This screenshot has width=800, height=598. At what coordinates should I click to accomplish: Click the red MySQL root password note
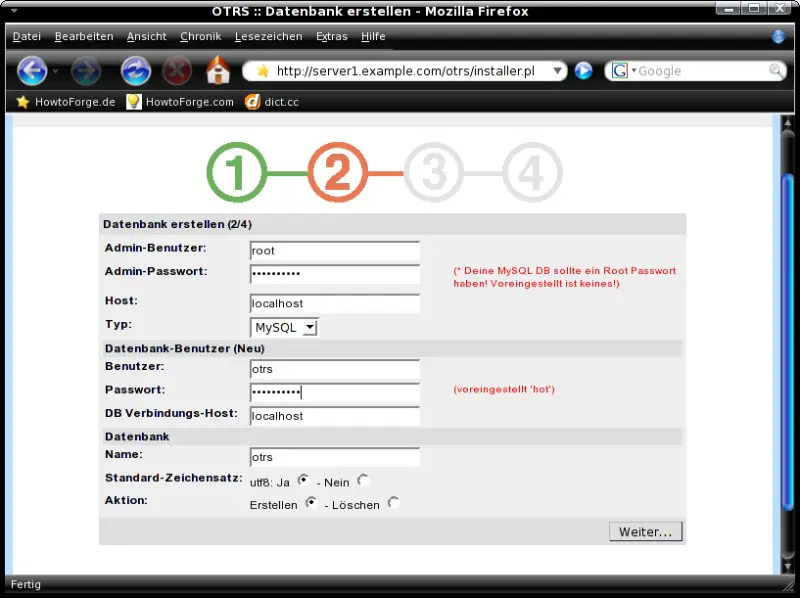point(565,277)
